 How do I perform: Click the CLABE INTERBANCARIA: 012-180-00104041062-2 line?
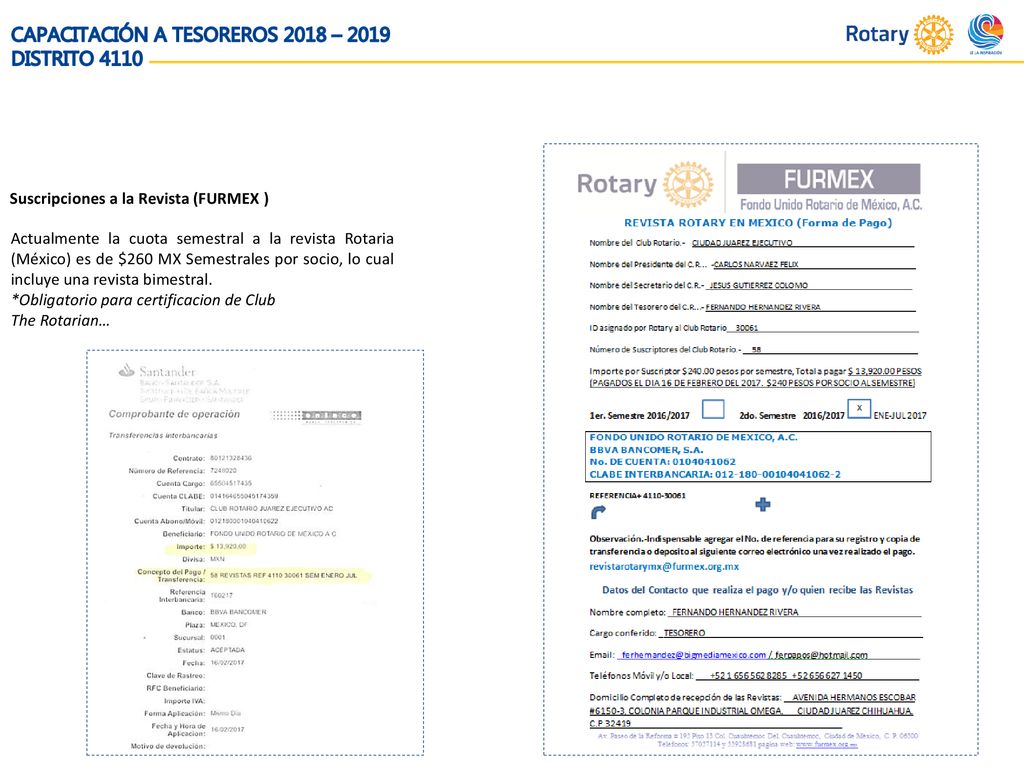pyautogui.click(x=714, y=474)
